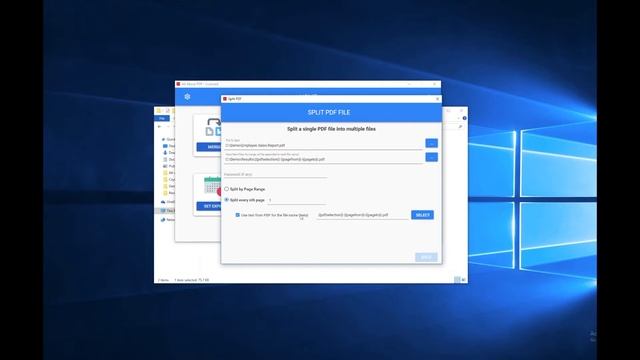Screen dimensions: 640x360
Task: Click the search icon in File Explorer
Action: (460, 127)
